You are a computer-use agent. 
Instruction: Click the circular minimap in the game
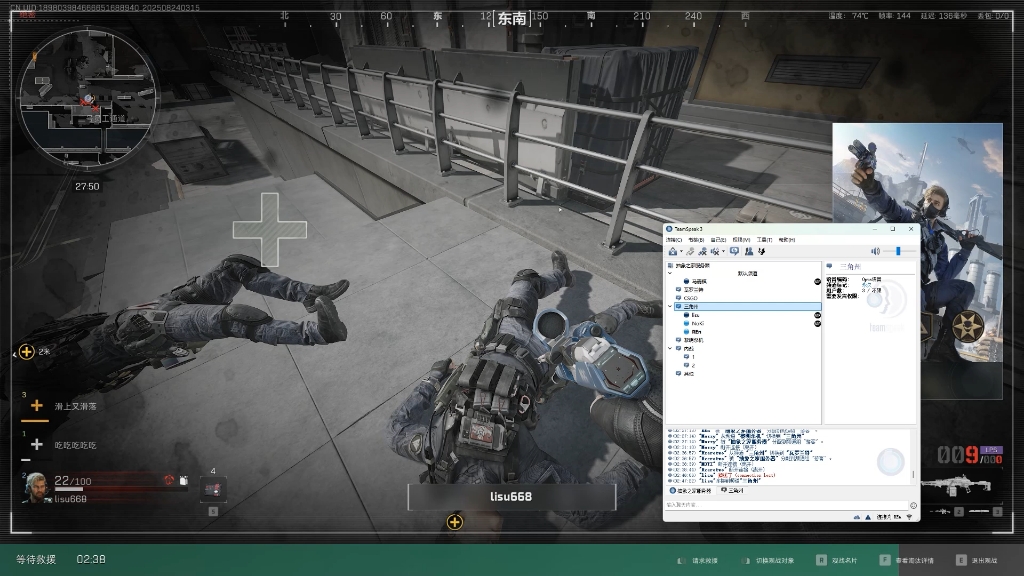click(x=87, y=98)
